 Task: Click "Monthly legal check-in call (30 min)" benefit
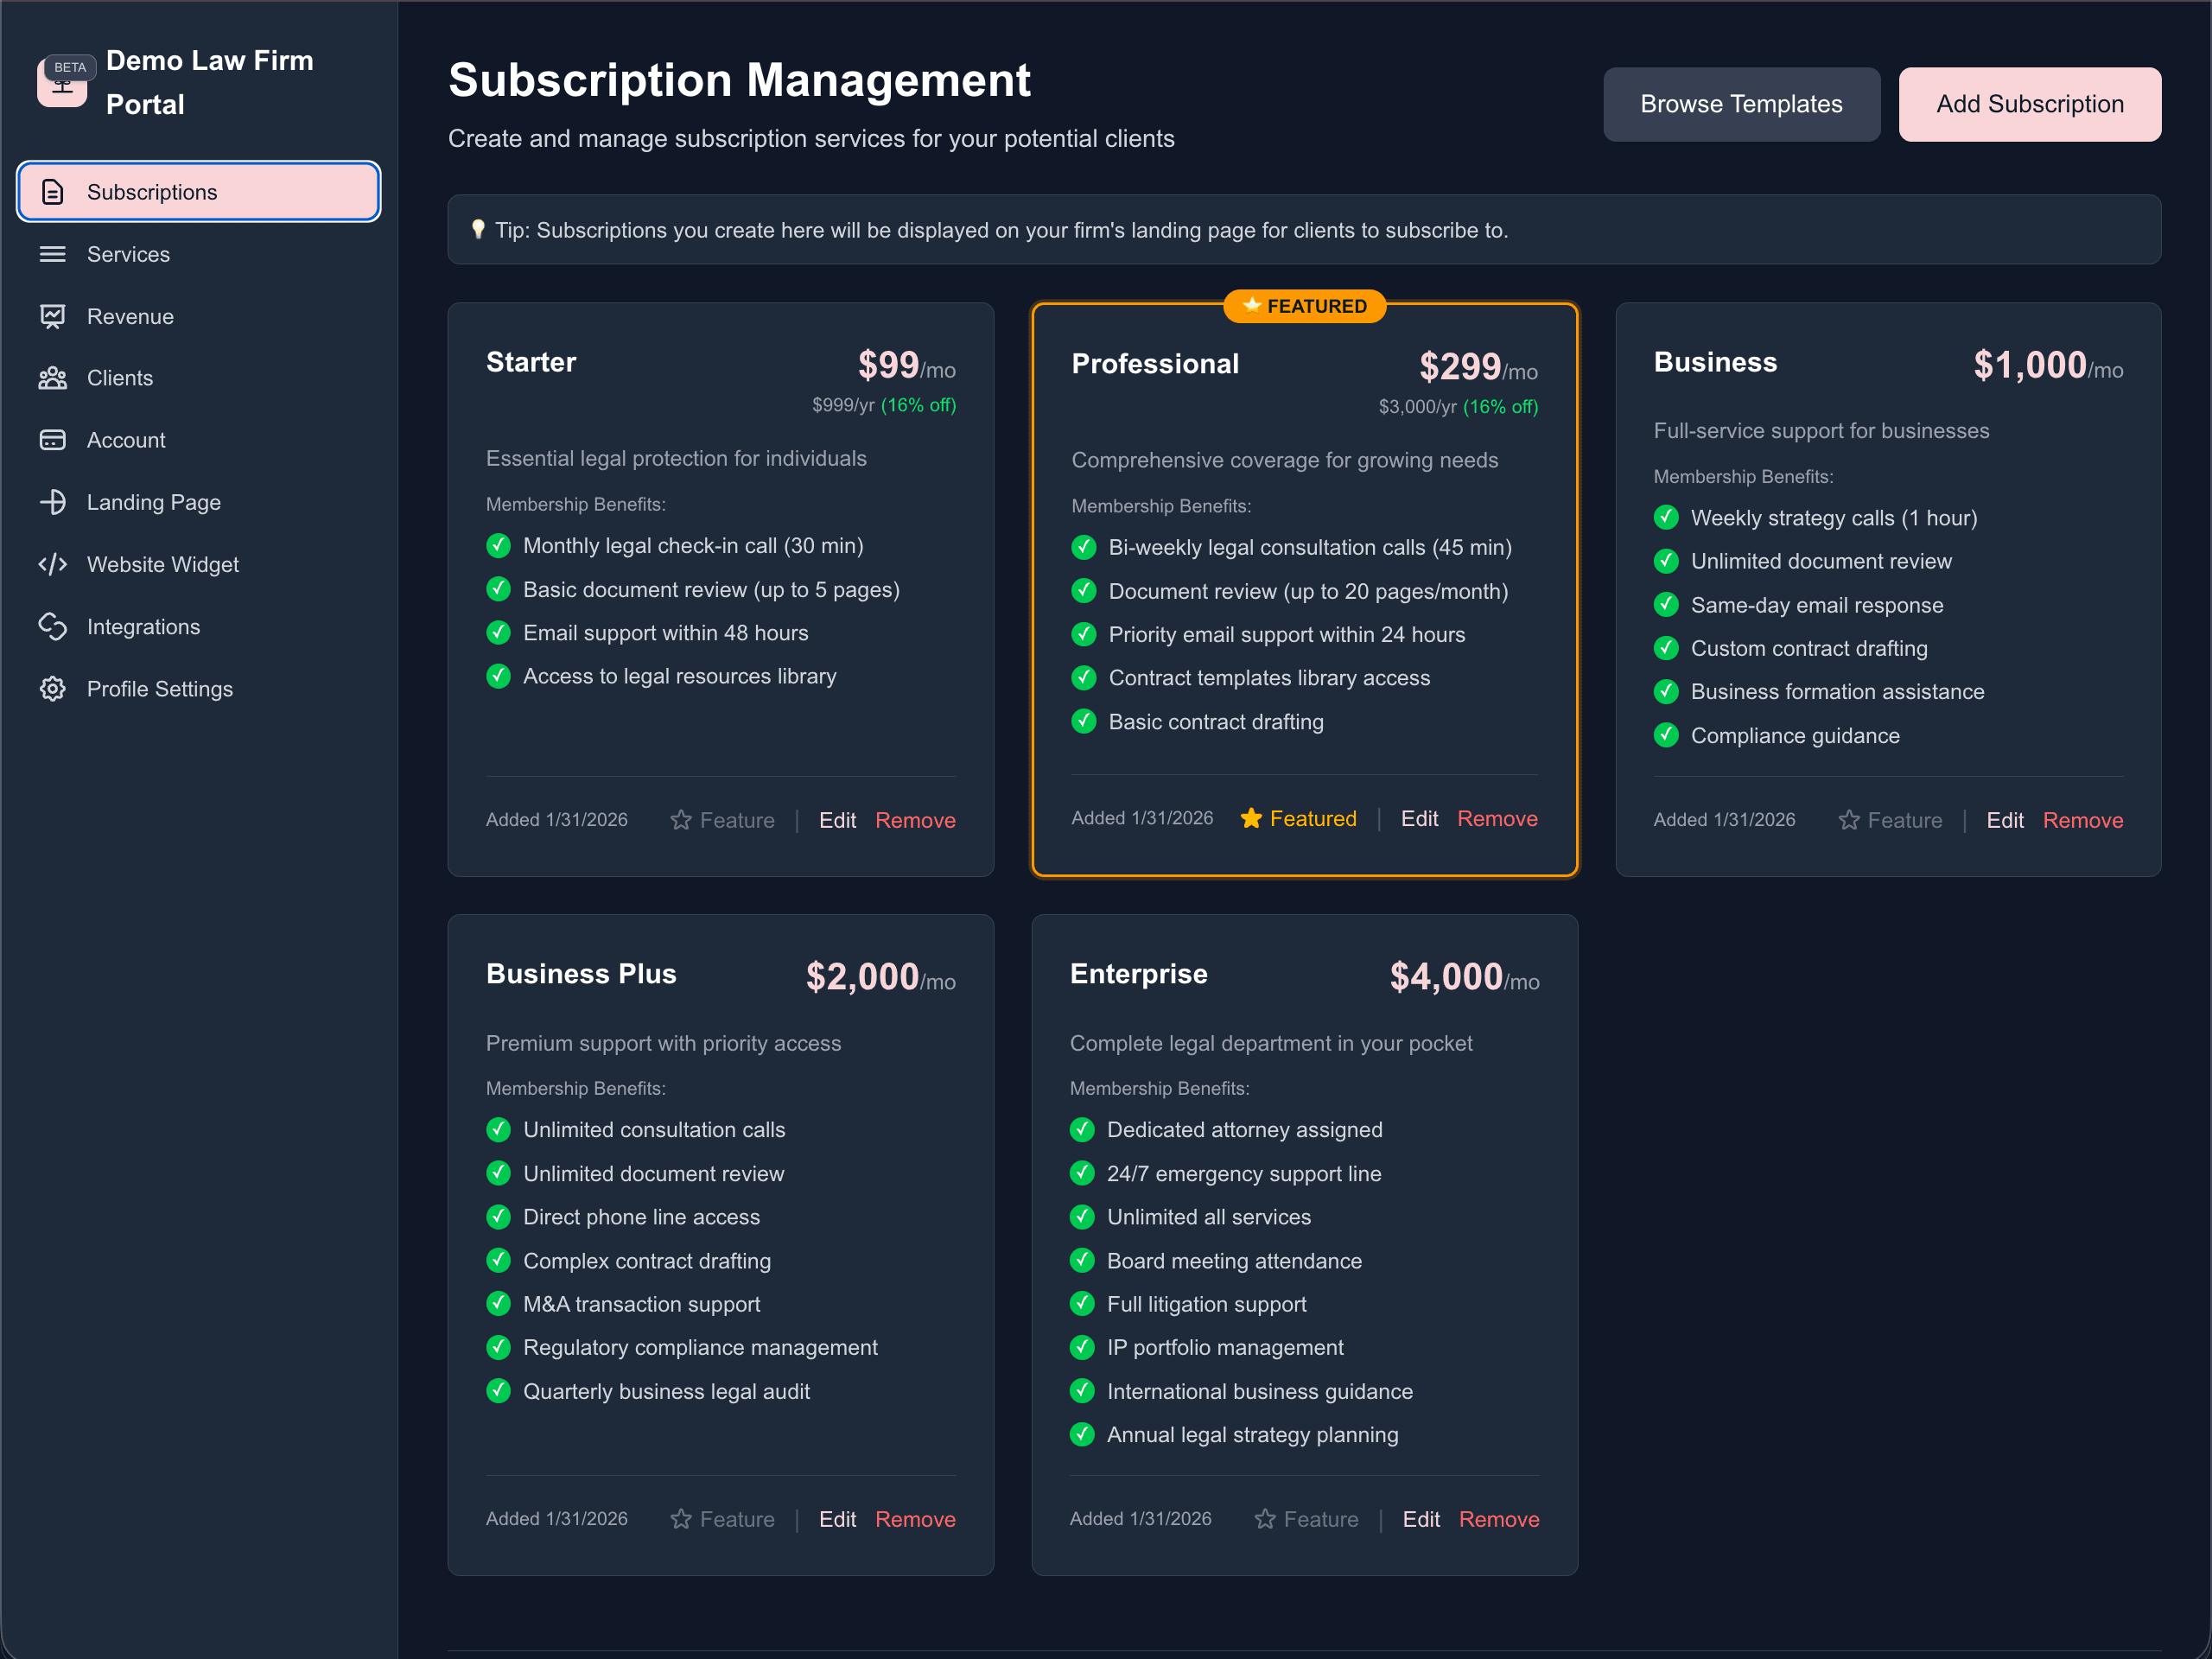pos(693,546)
